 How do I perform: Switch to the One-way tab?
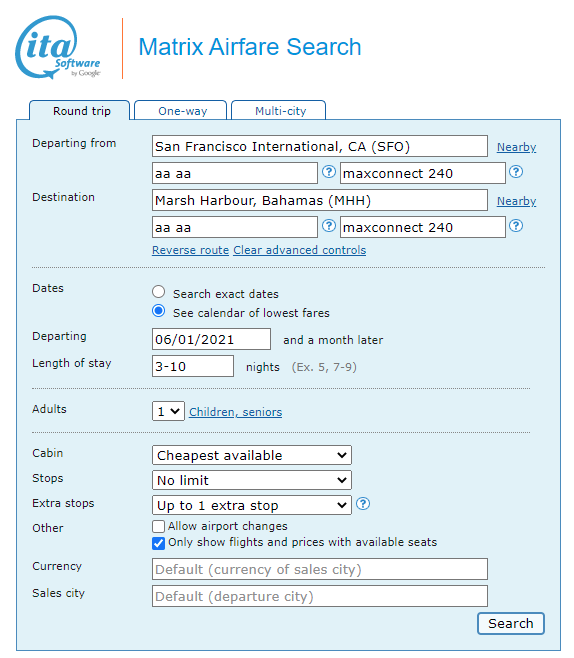[181, 110]
